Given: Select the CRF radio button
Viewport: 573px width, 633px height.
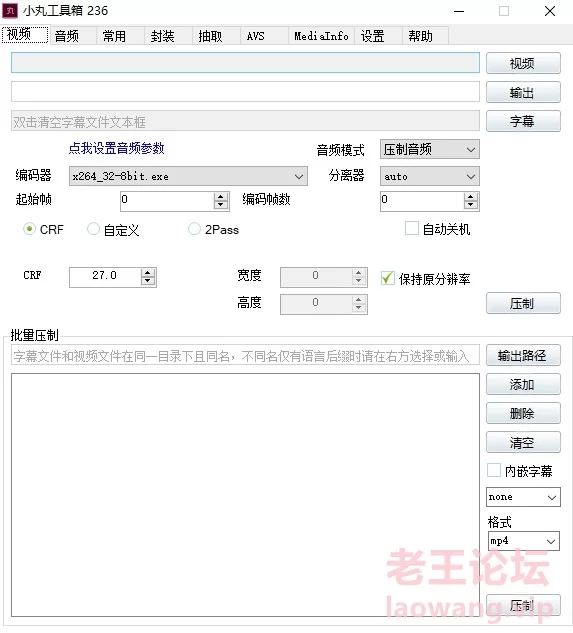Looking at the screenshot, I should [x=29, y=229].
